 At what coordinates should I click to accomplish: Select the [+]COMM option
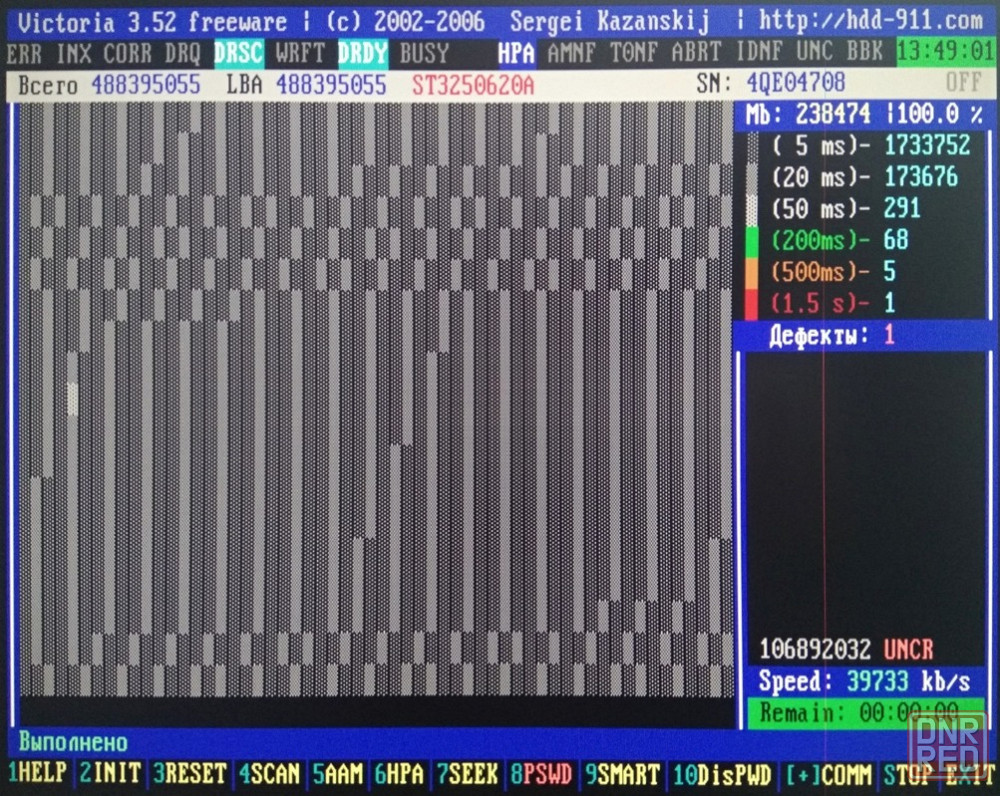[x=828, y=774]
